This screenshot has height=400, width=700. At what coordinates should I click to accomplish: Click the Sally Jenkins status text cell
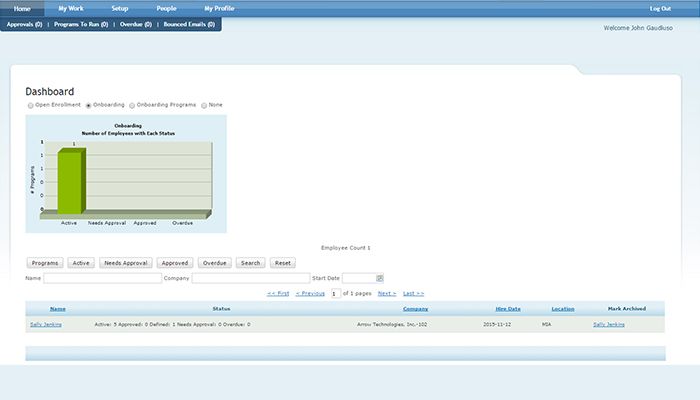click(172, 325)
